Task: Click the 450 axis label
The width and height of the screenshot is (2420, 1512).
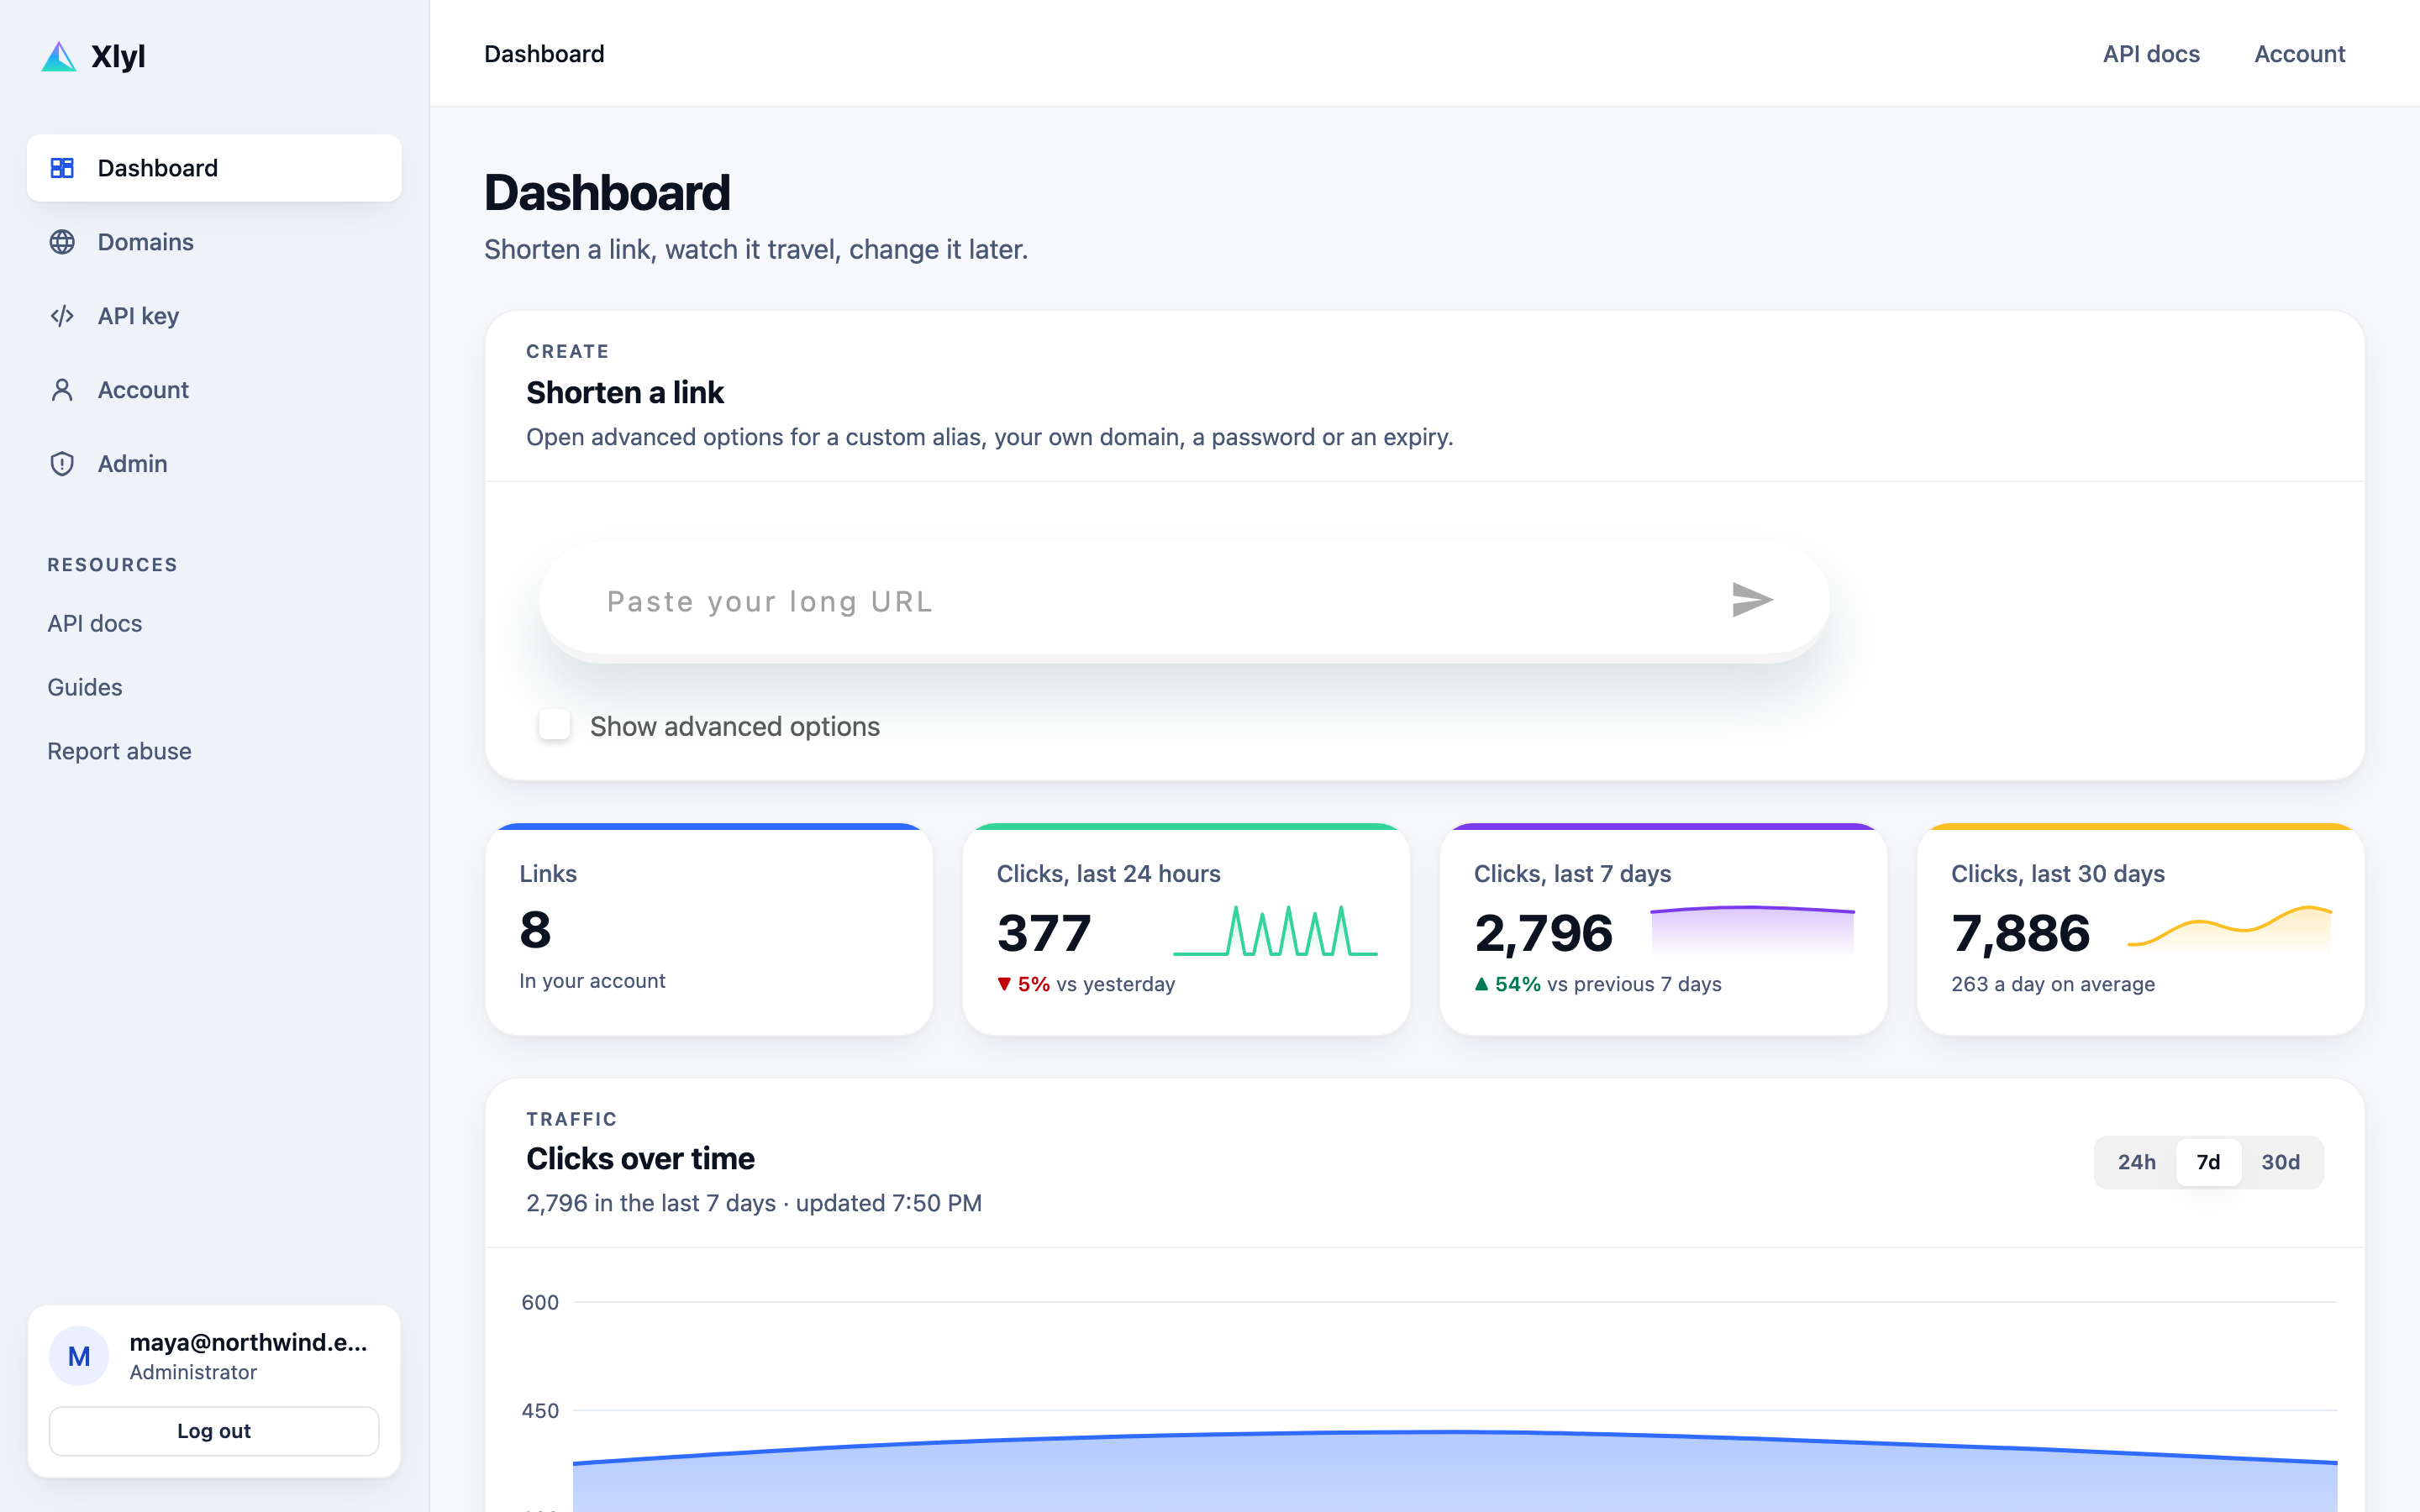Action: [x=540, y=1410]
